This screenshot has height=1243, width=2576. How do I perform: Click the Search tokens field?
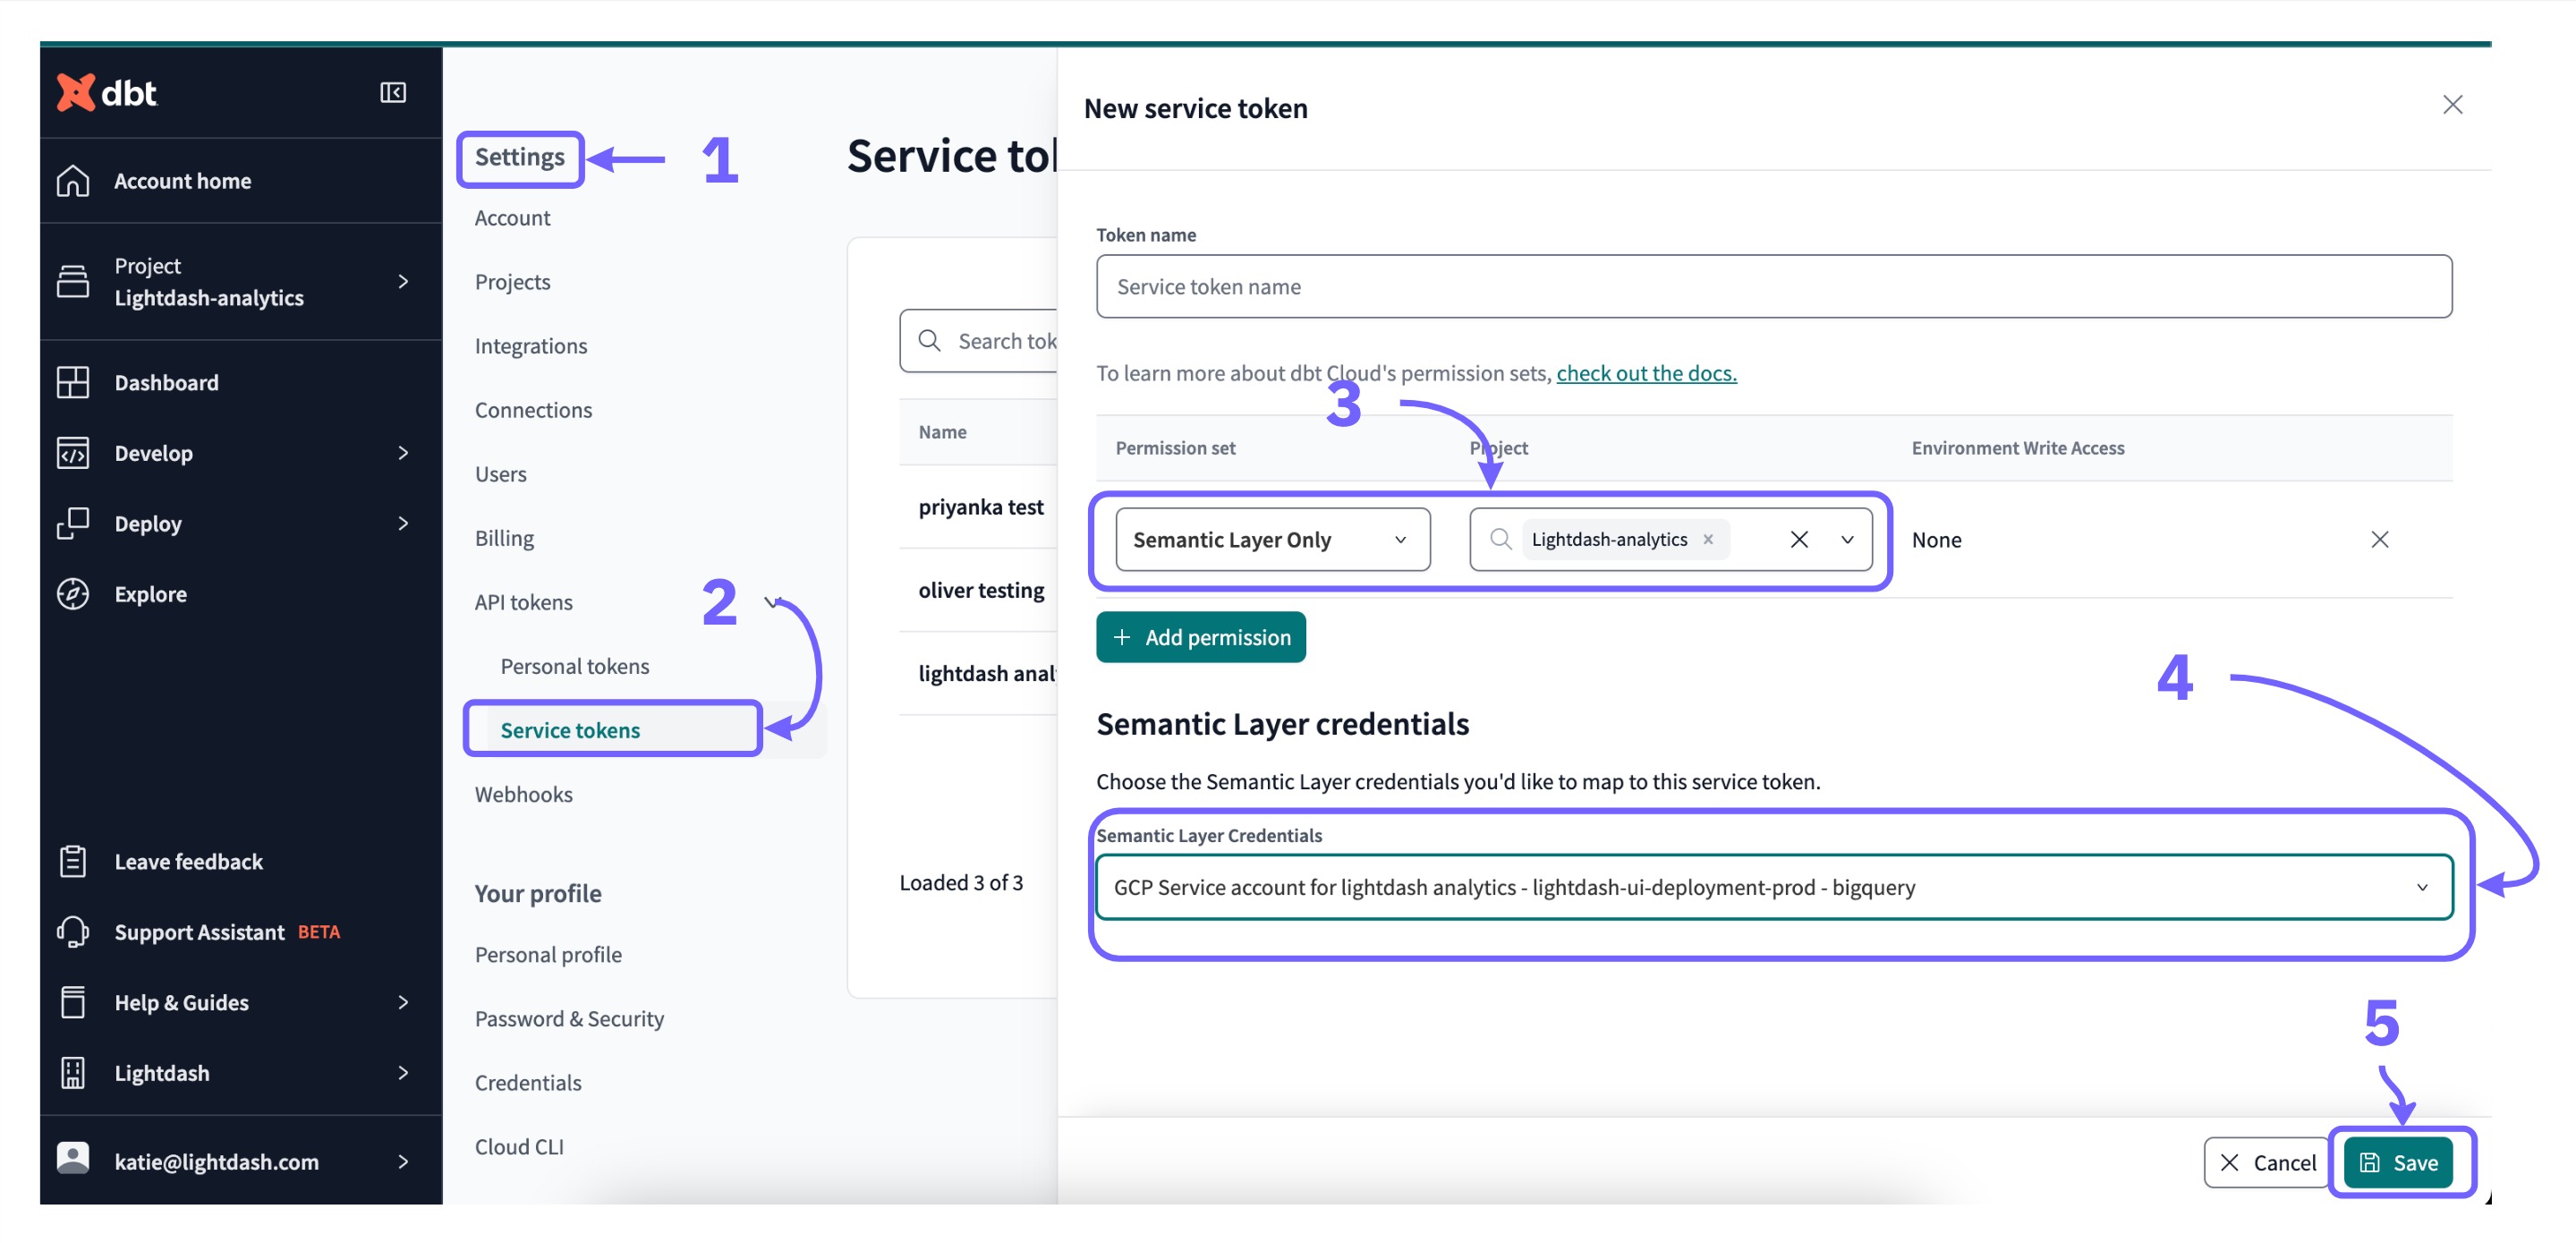tap(980, 340)
